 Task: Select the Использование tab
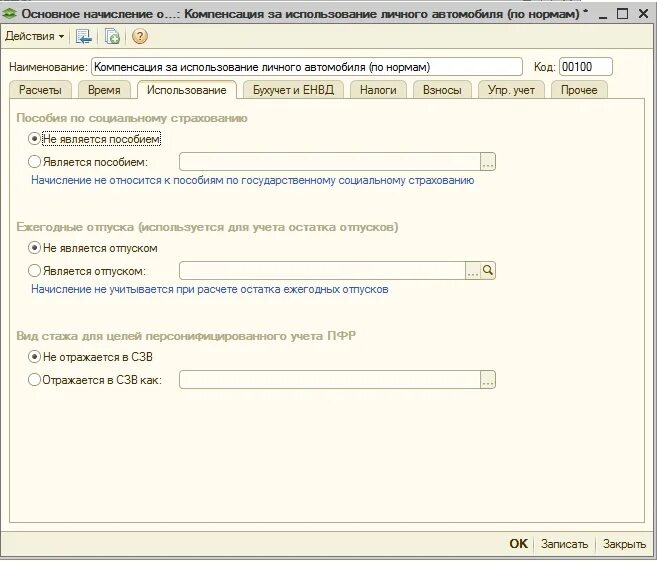tap(186, 90)
